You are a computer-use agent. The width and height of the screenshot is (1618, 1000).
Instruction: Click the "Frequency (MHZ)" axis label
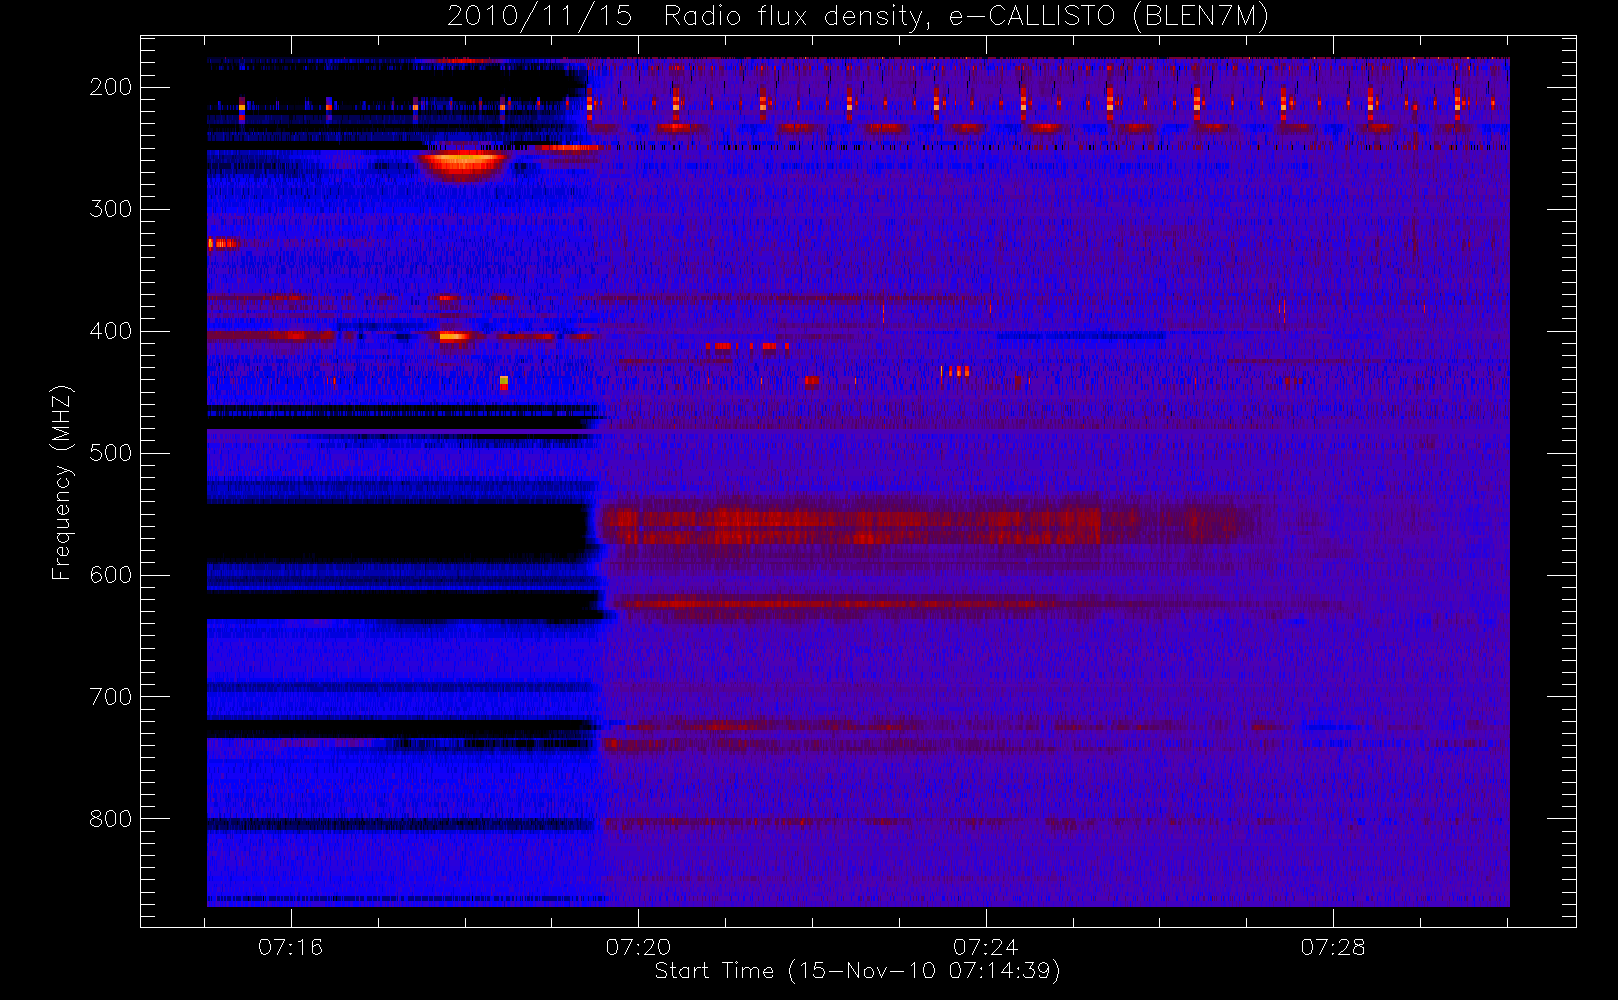[62, 482]
